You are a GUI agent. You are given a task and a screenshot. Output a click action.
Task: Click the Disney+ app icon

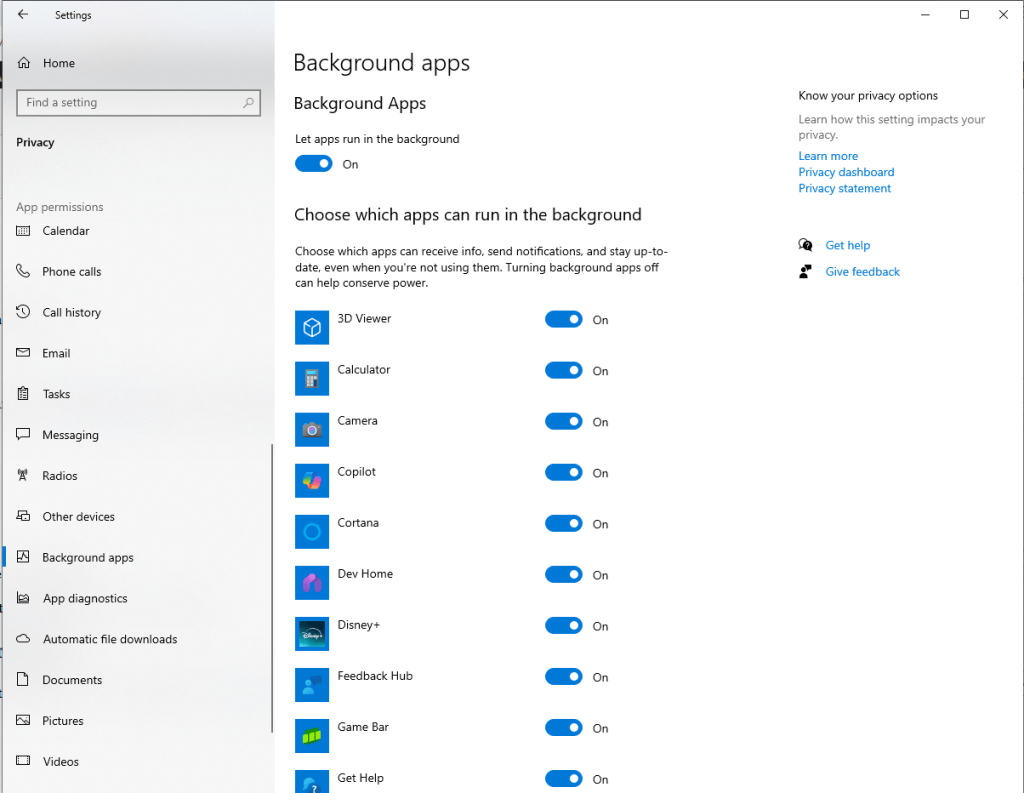(x=312, y=633)
